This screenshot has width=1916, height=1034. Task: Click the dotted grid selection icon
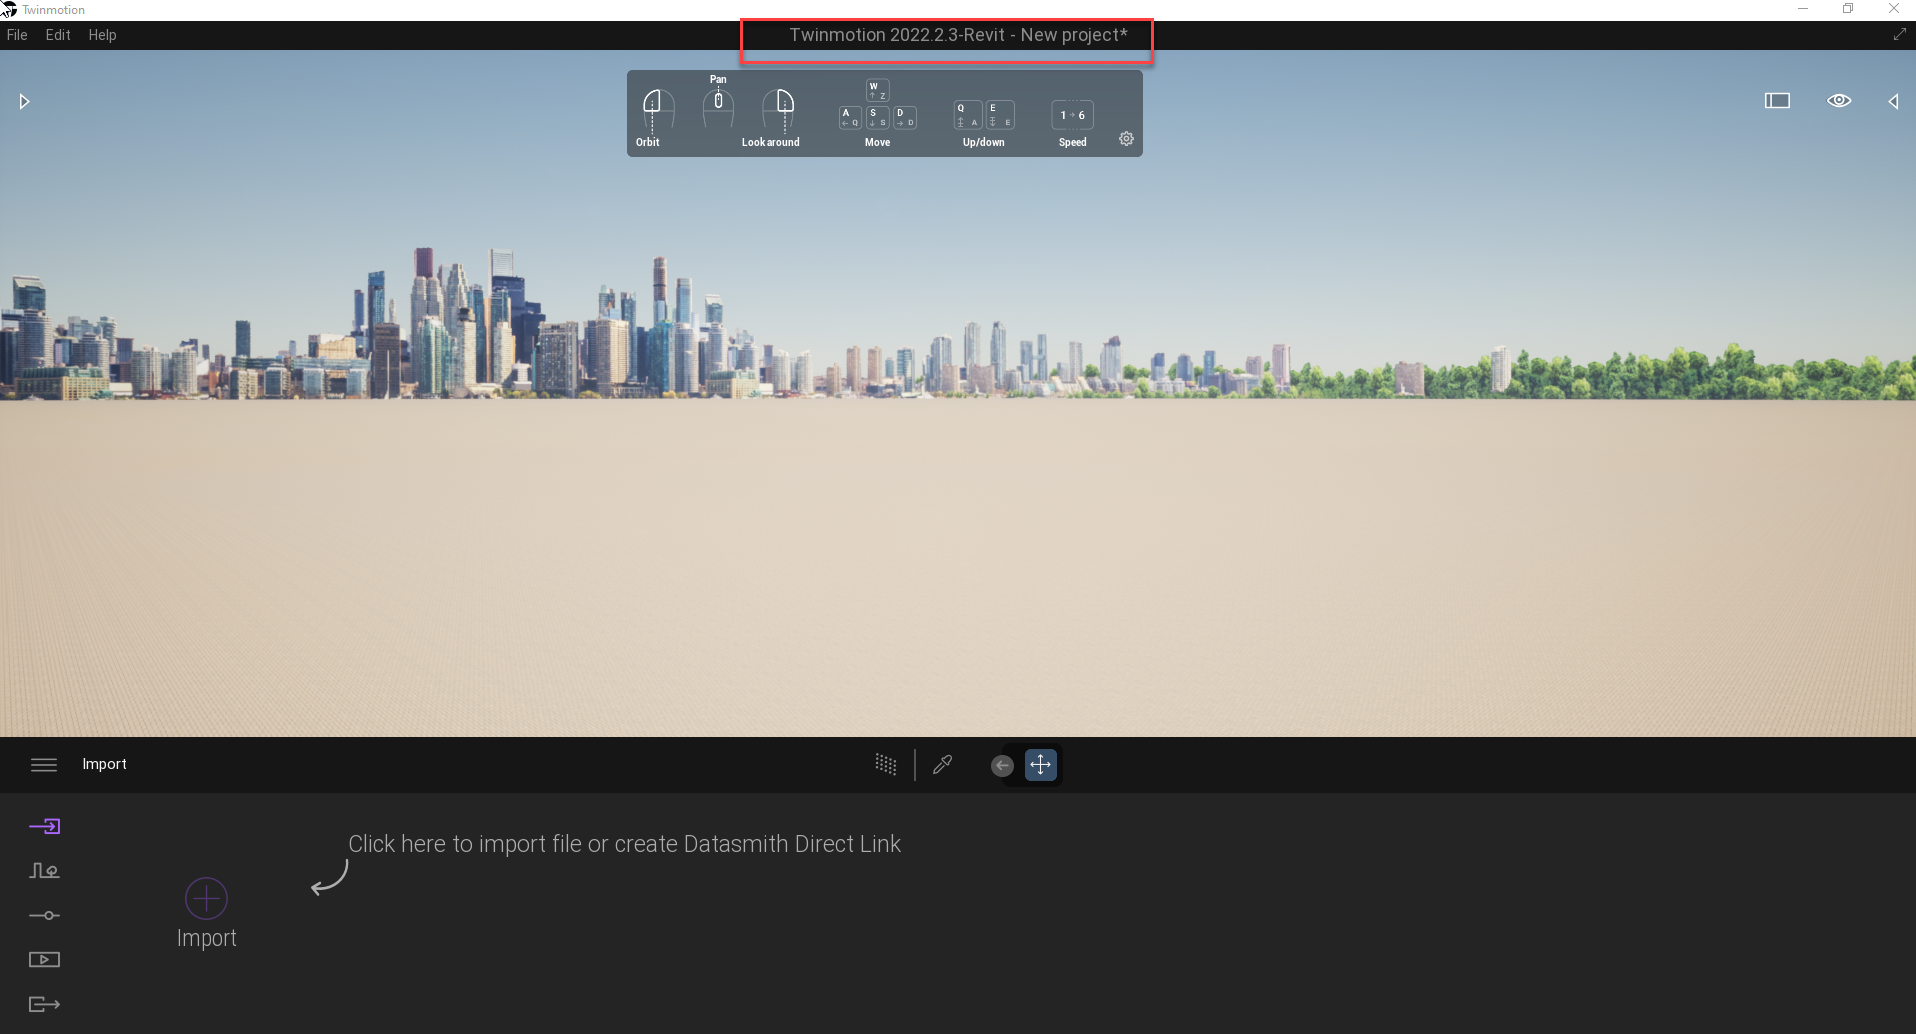point(886,765)
